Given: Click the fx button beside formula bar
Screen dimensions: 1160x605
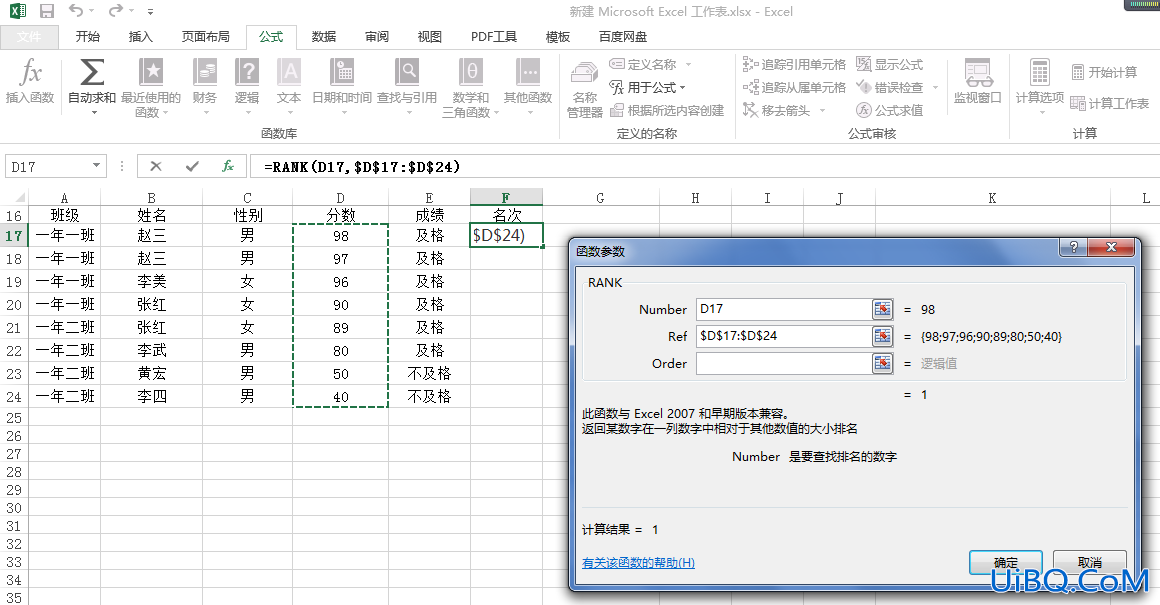Looking at the screenshot, I should [228, 166].
